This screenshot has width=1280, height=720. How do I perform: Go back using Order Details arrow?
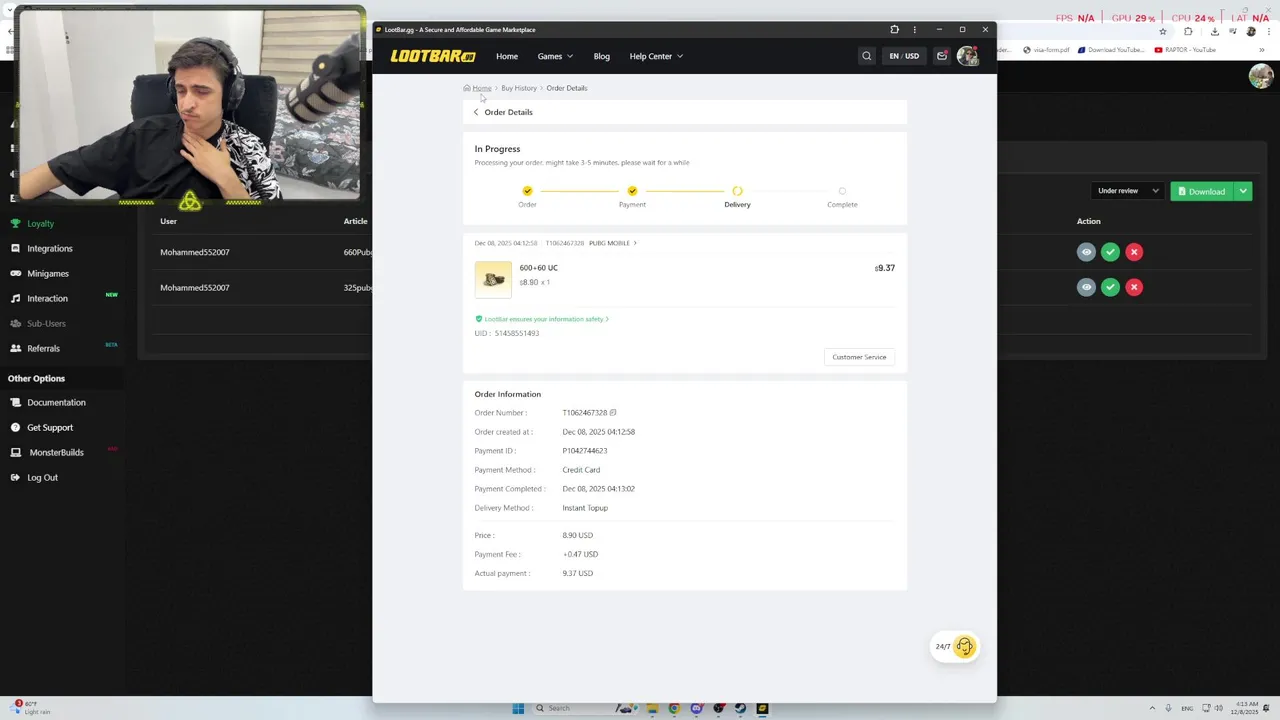tap(476, 112)
